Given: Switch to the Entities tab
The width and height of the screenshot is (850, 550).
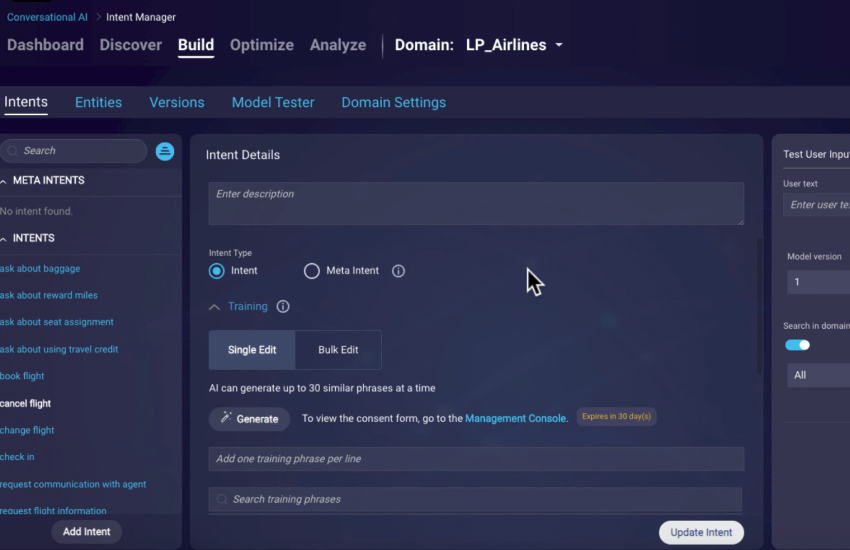Looking at the screenshot, I should [98, 102].
